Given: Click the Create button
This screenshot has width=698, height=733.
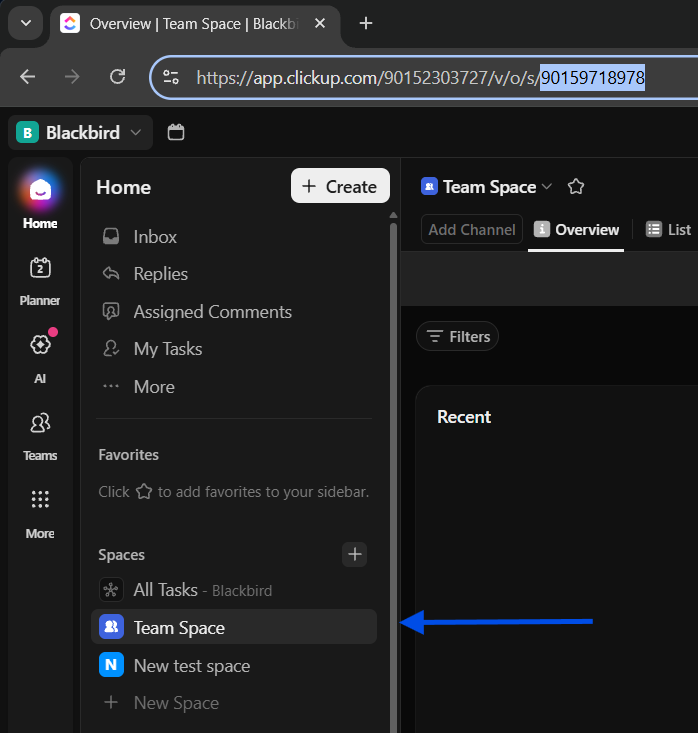Looking at the screenshot, I should pos(340,186).
